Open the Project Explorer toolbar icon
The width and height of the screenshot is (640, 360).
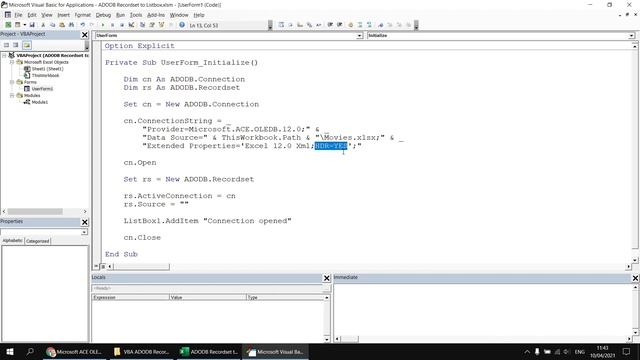tap(142, 25)
